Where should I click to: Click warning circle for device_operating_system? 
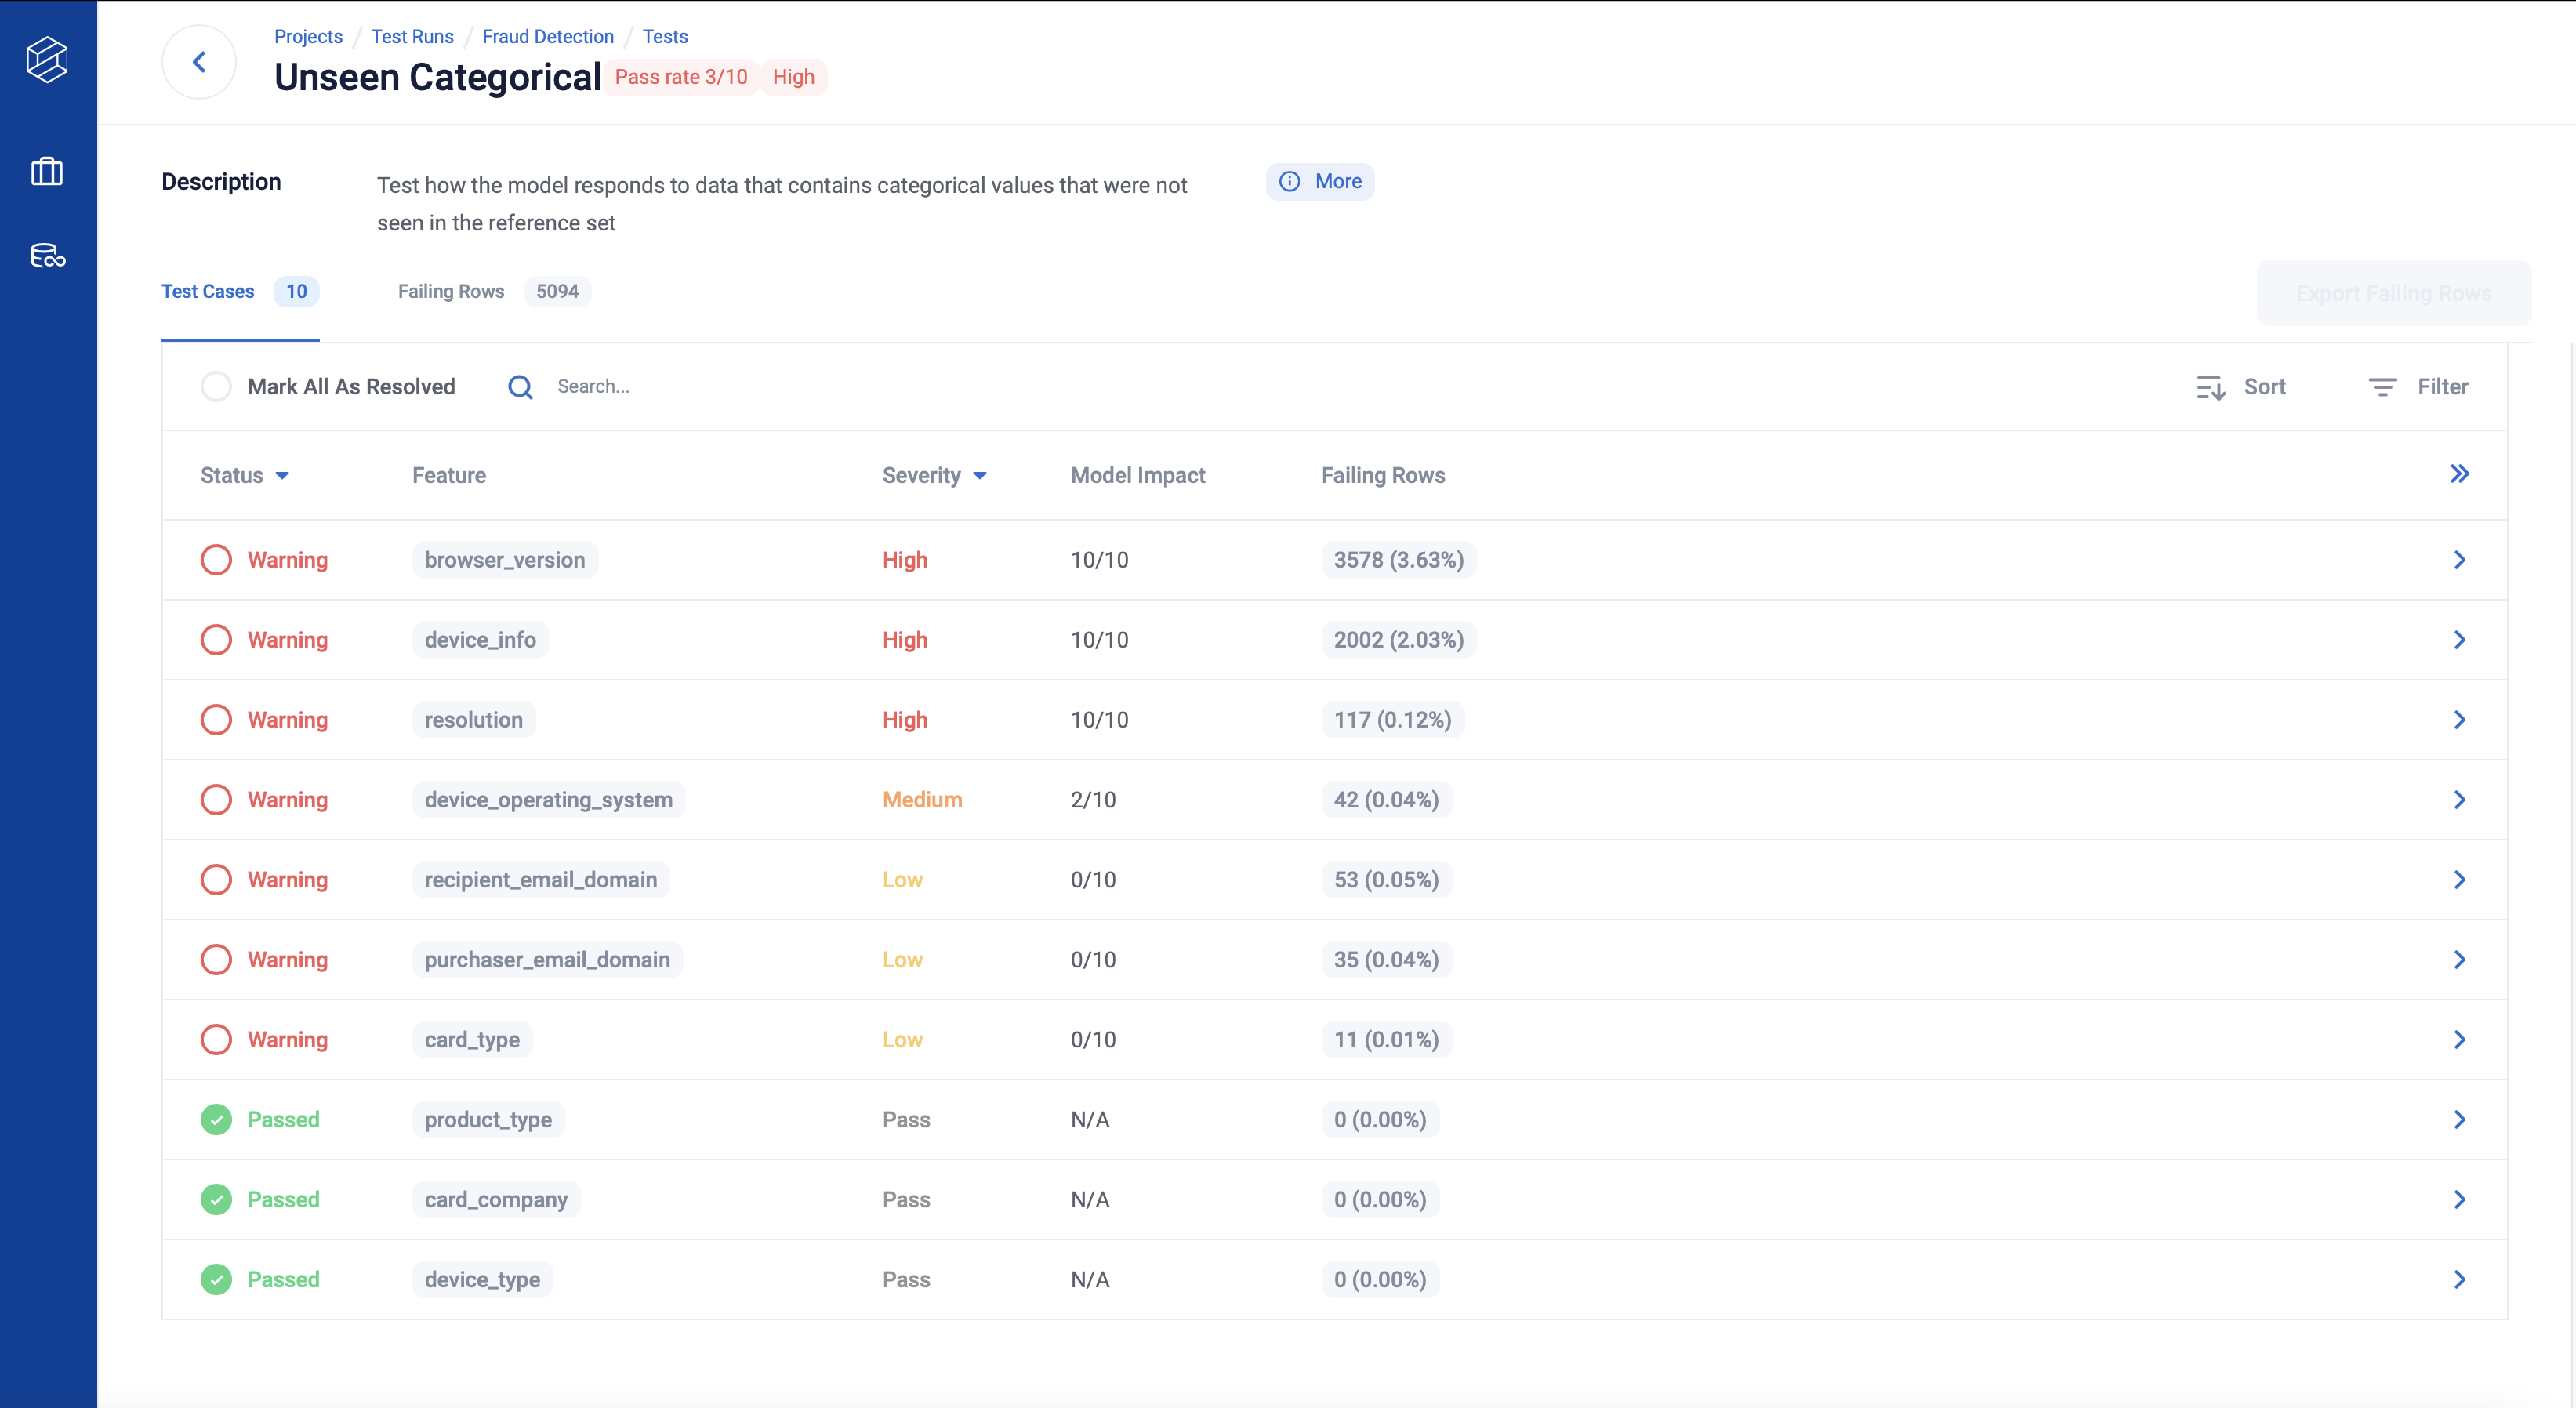(x=216, y=800)
